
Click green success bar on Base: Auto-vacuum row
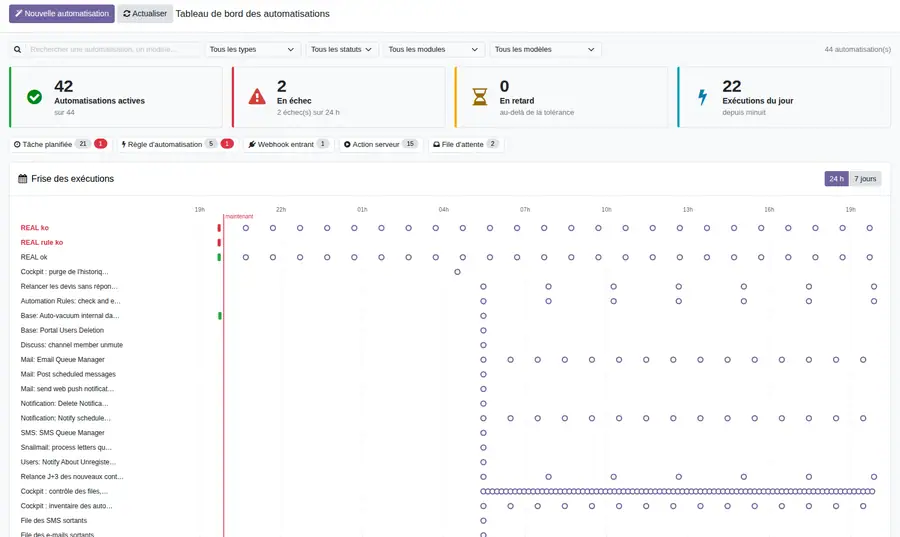[220, 316]
